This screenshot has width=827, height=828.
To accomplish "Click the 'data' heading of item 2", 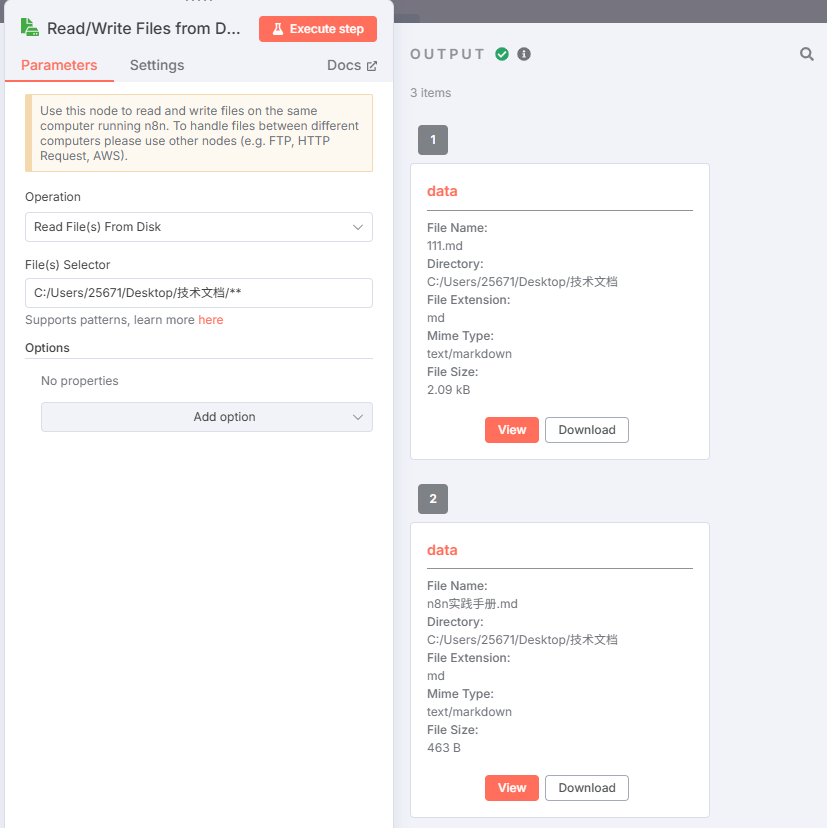I will tap(442, 550).
